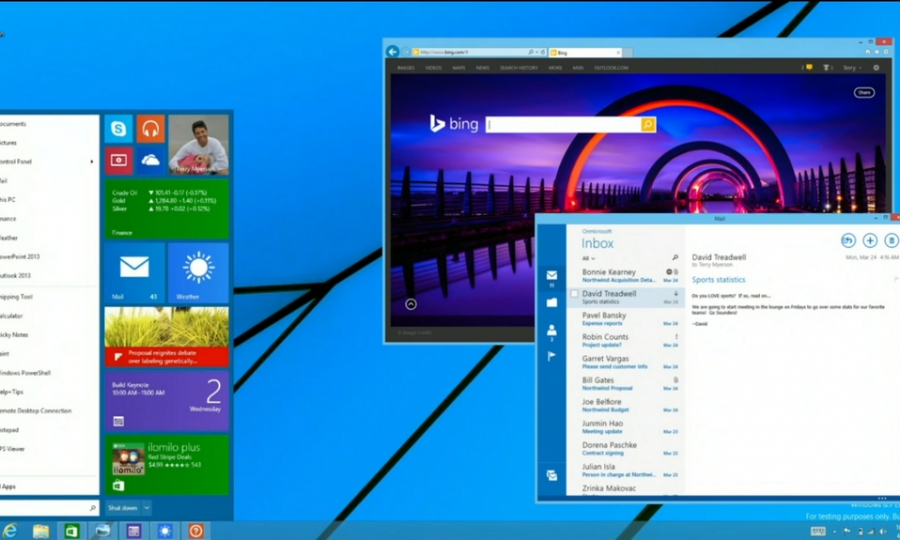900x540 pixels.
Task: Open the Bonnie Kearney email
Action: point(626,275)
